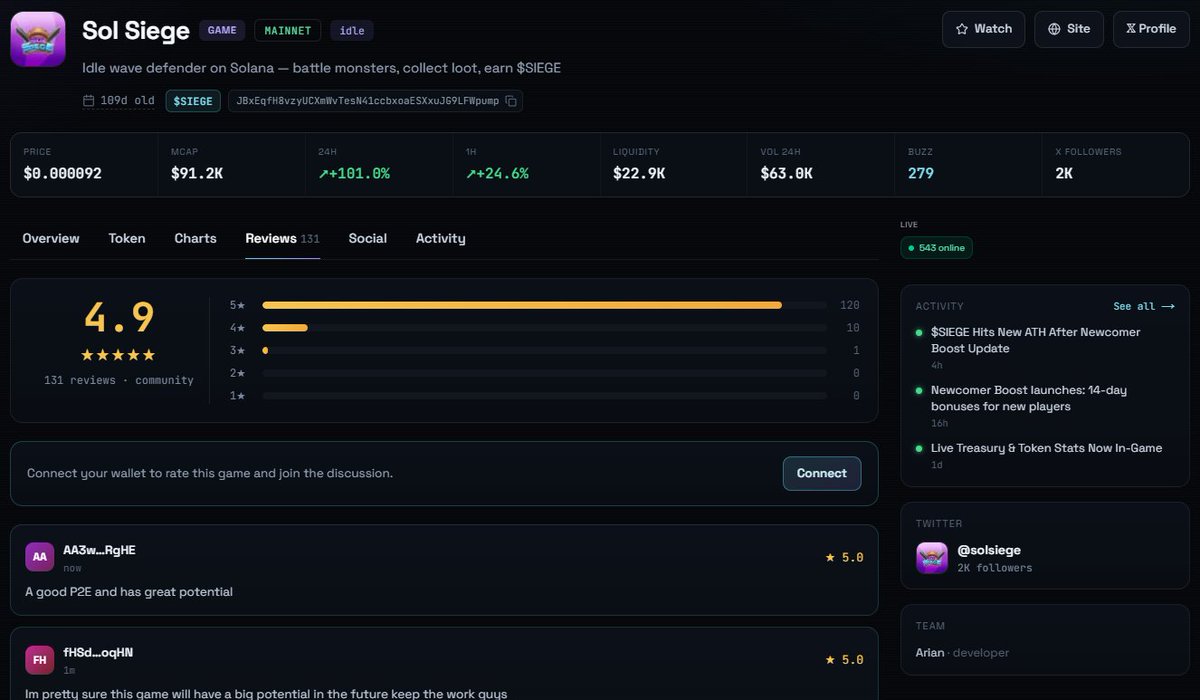Open the @solsiege Twitter handle

point(989,550)
